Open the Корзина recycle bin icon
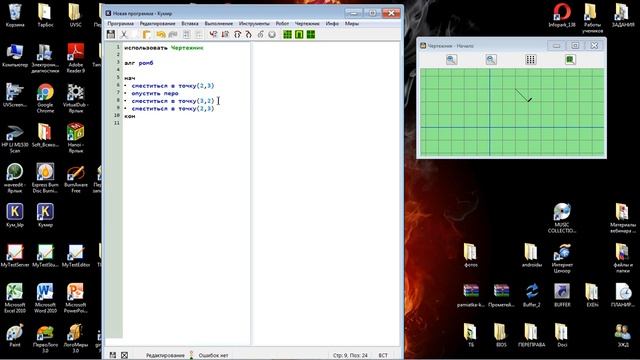Screen dimensions: 640x360 click(x=15, y=16)
